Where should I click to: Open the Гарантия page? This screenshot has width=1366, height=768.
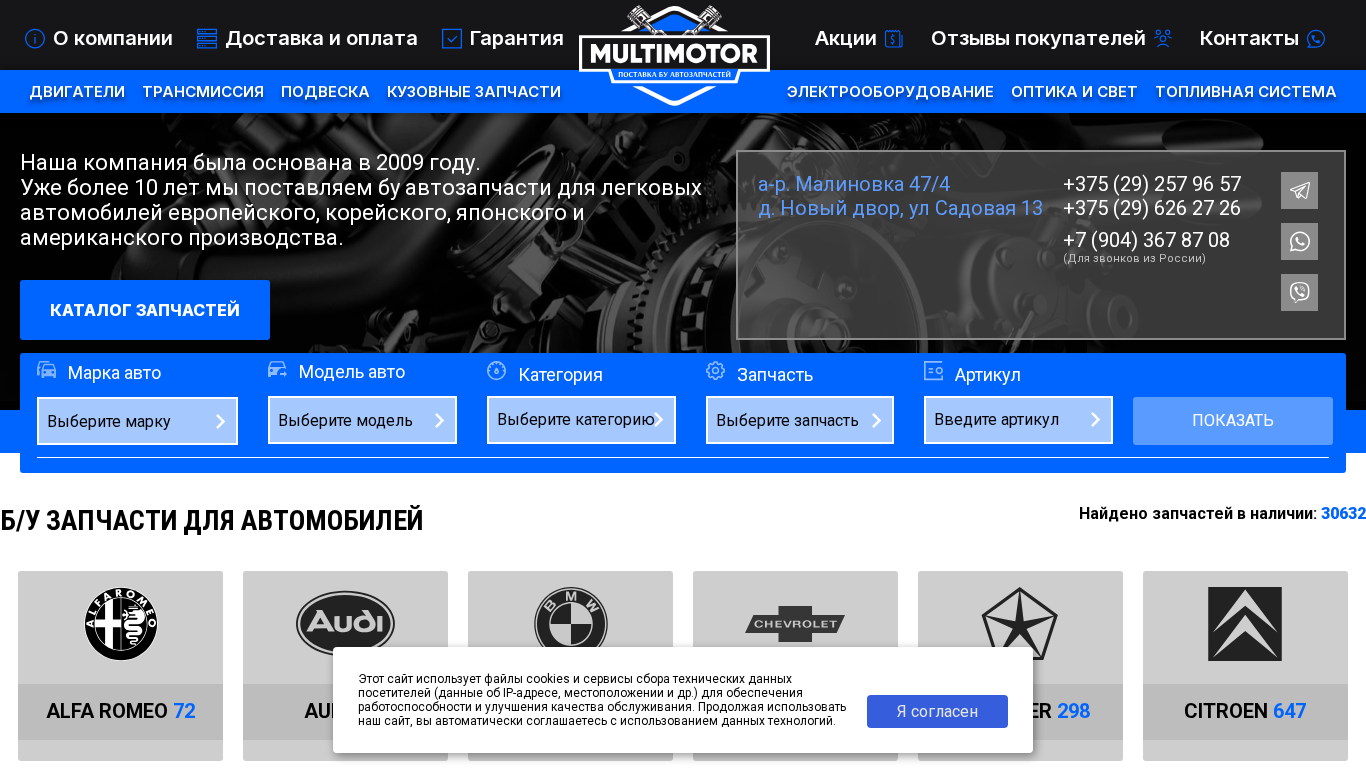(516, 39)
